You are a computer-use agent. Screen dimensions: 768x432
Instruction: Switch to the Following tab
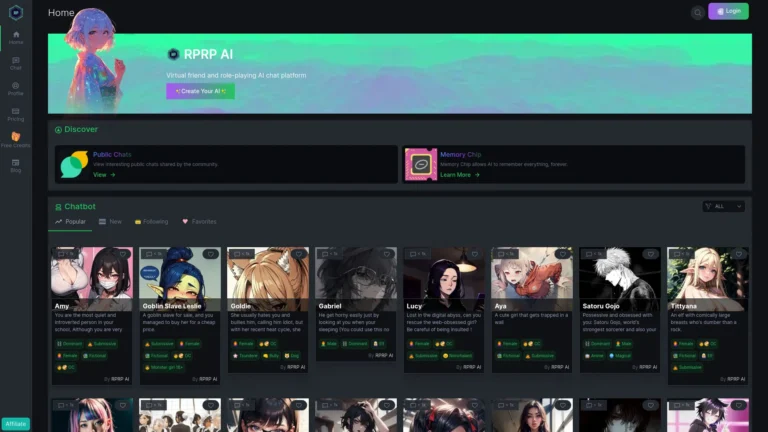[151, 221]
